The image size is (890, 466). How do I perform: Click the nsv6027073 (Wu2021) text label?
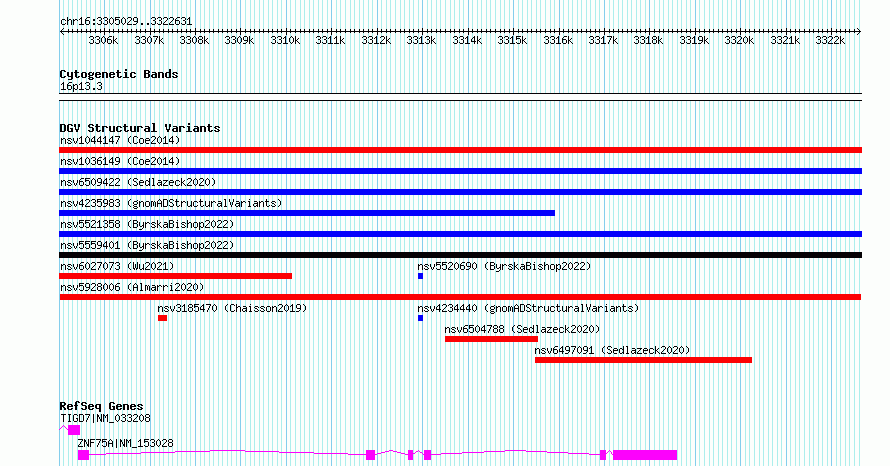(x=117, y=266)
